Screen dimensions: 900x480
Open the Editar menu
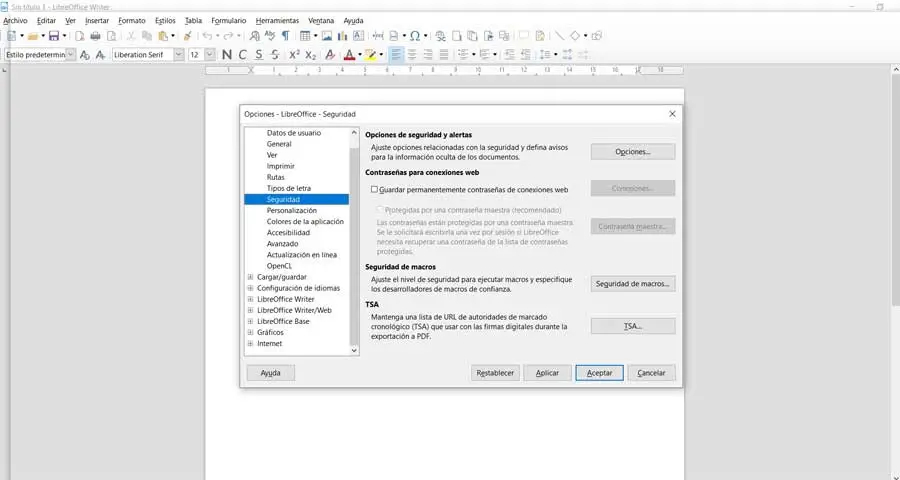(x=46, y=21)
